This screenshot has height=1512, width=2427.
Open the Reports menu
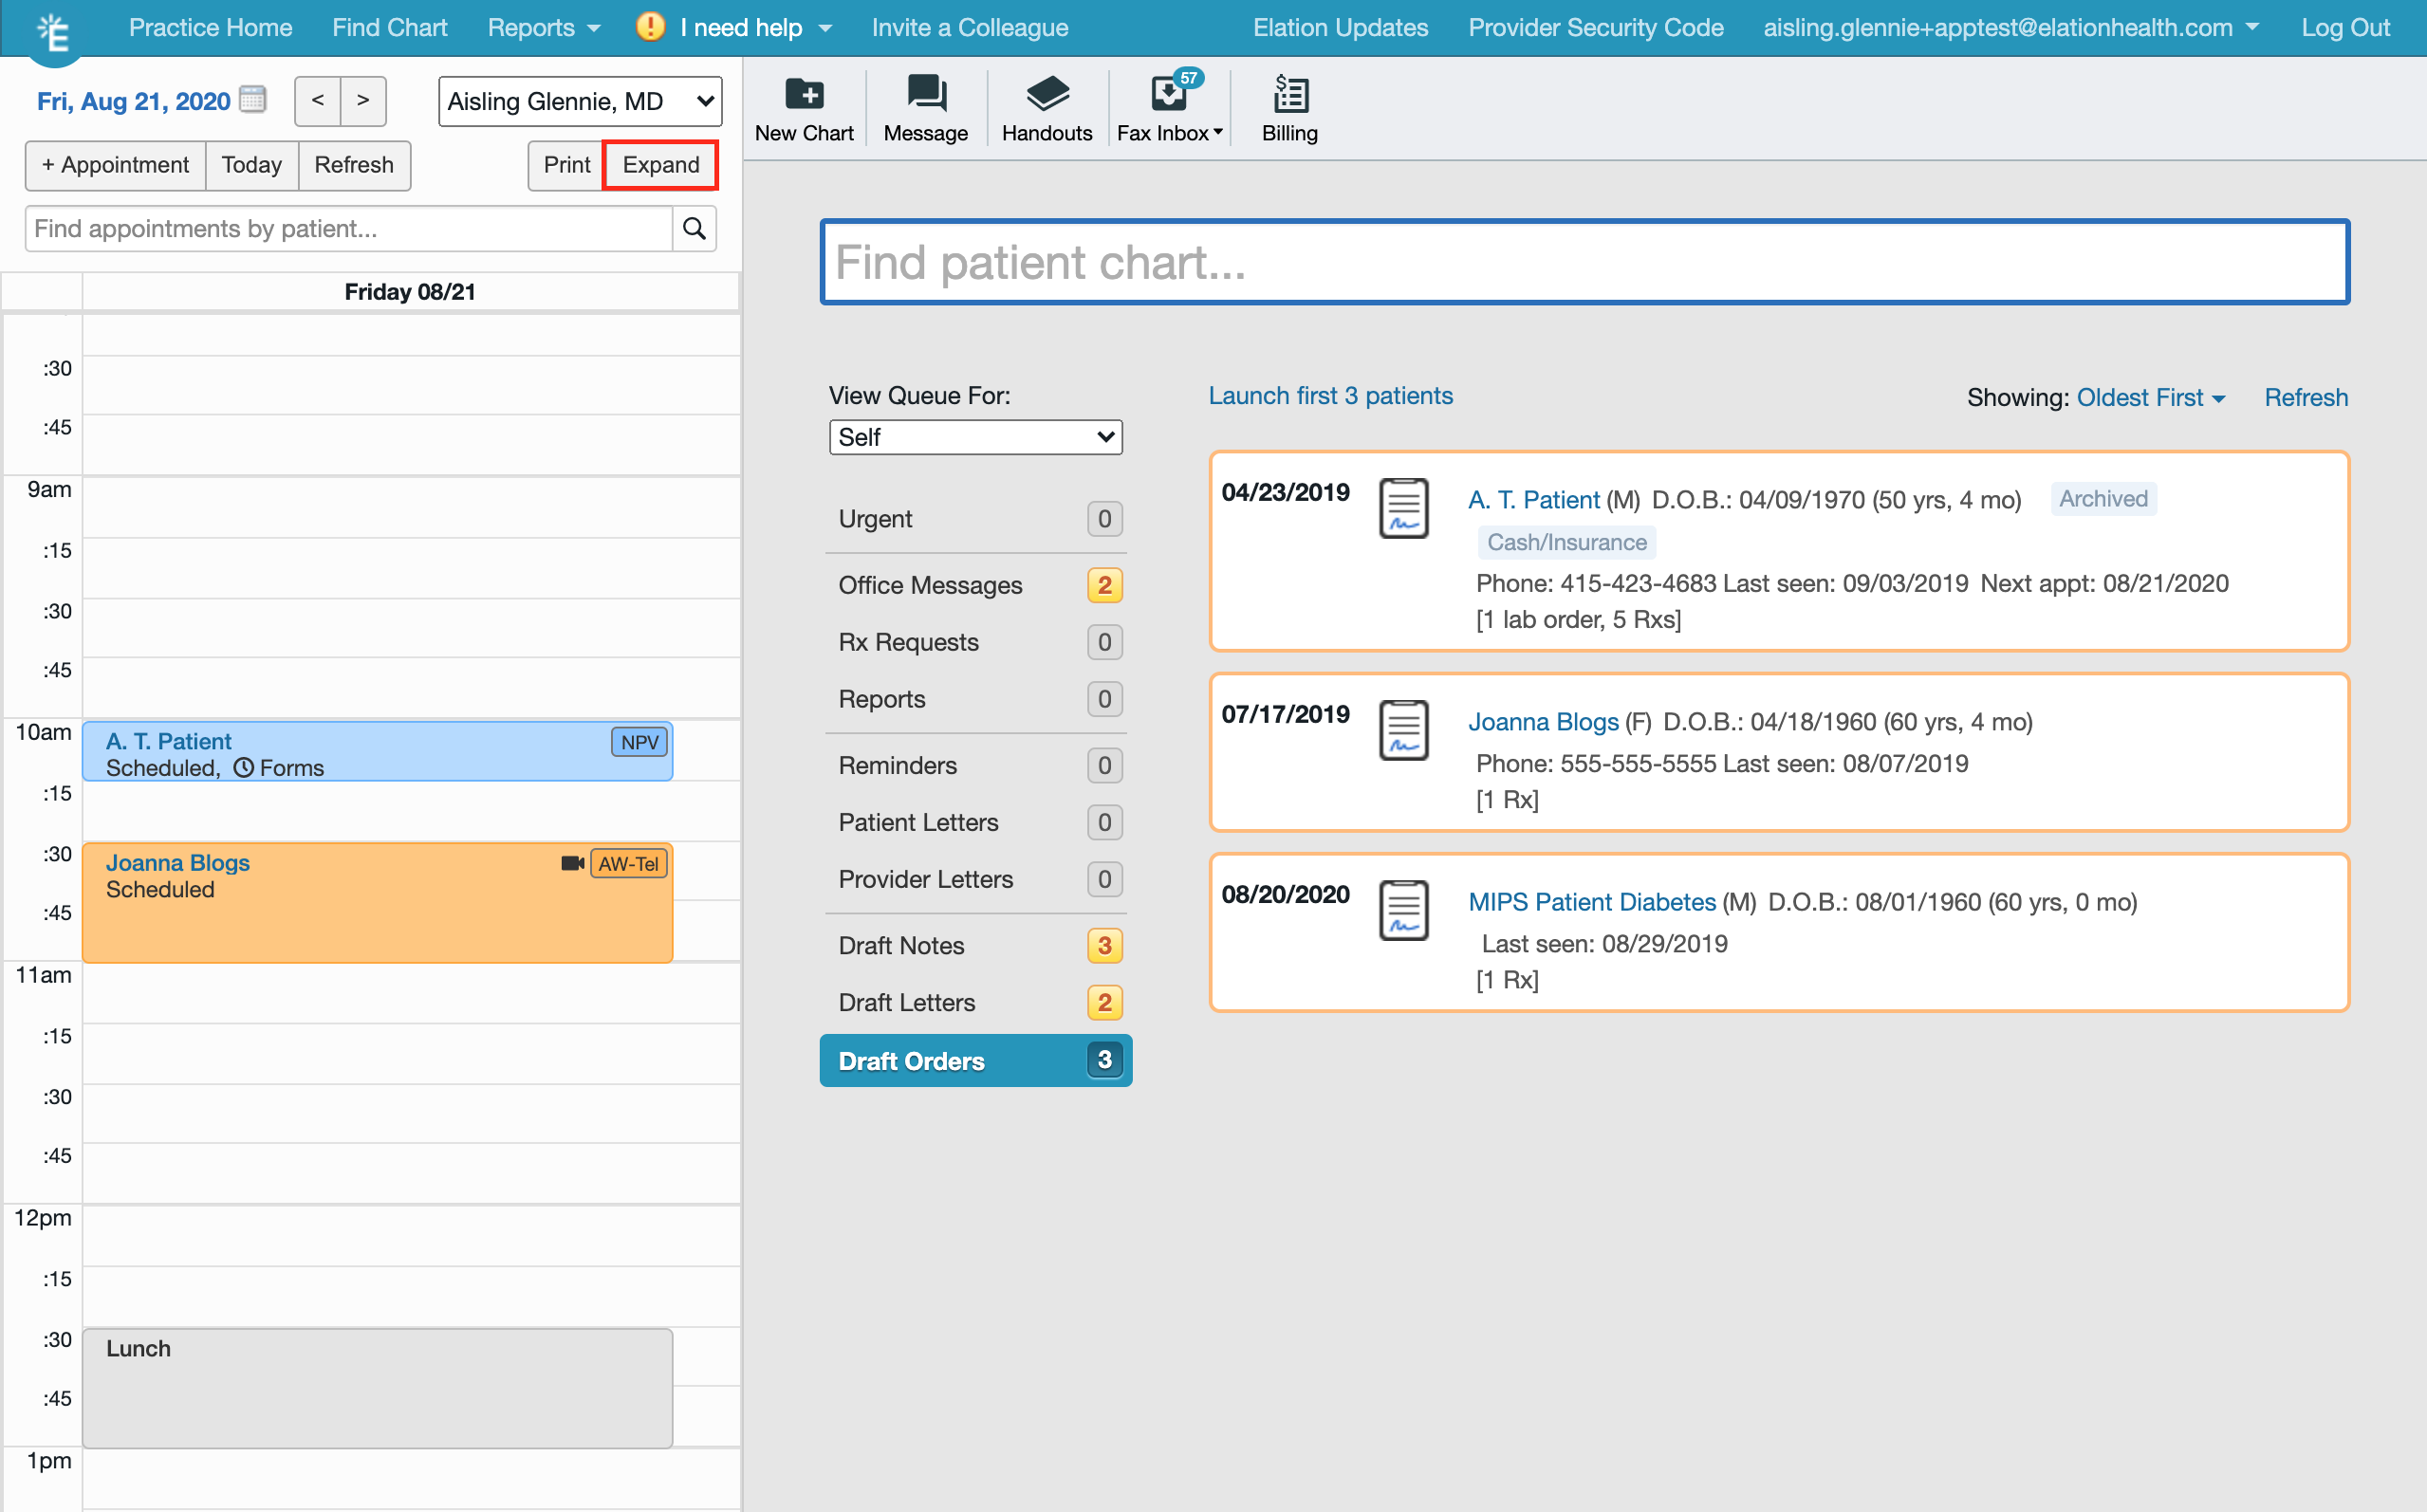pos(543,27)
